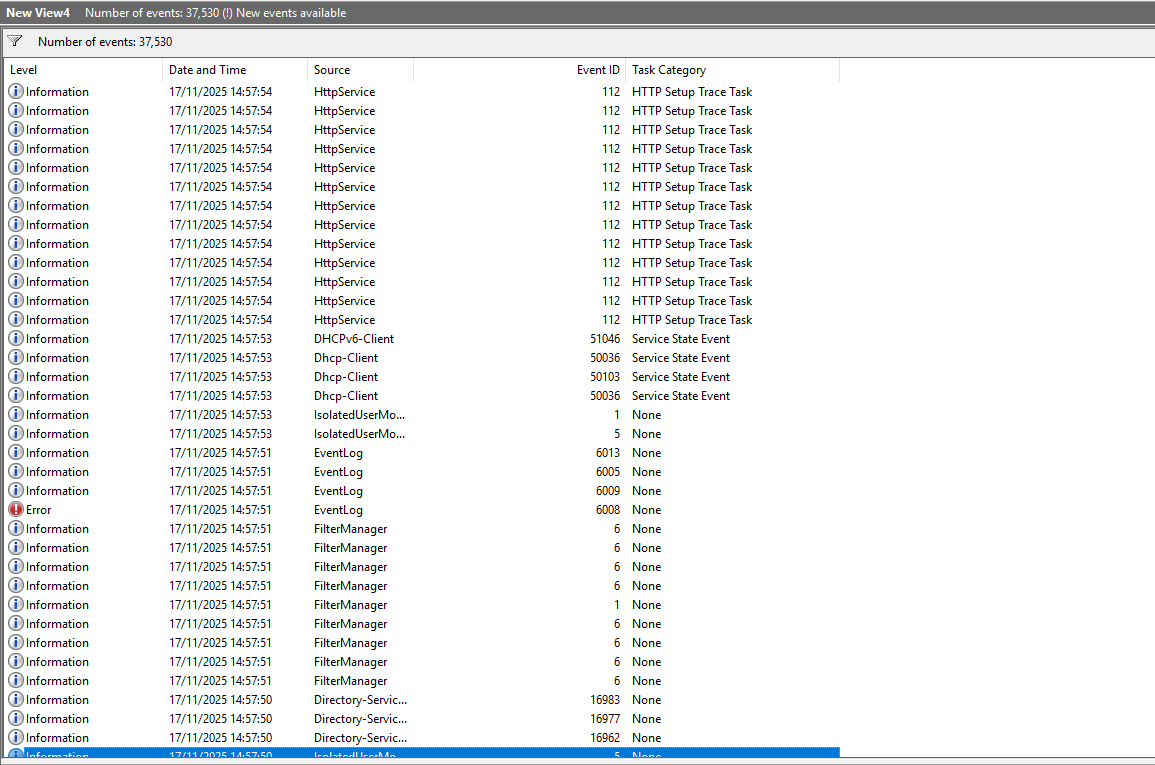Click Service State Event in the 50103 row

[681, 376]
